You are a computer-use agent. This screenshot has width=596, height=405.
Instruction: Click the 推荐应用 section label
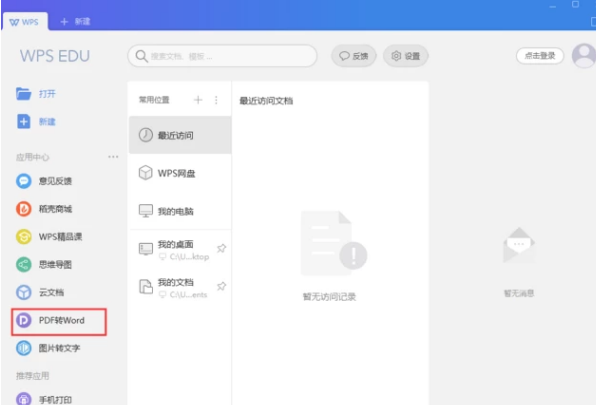[x=33, y=376]
